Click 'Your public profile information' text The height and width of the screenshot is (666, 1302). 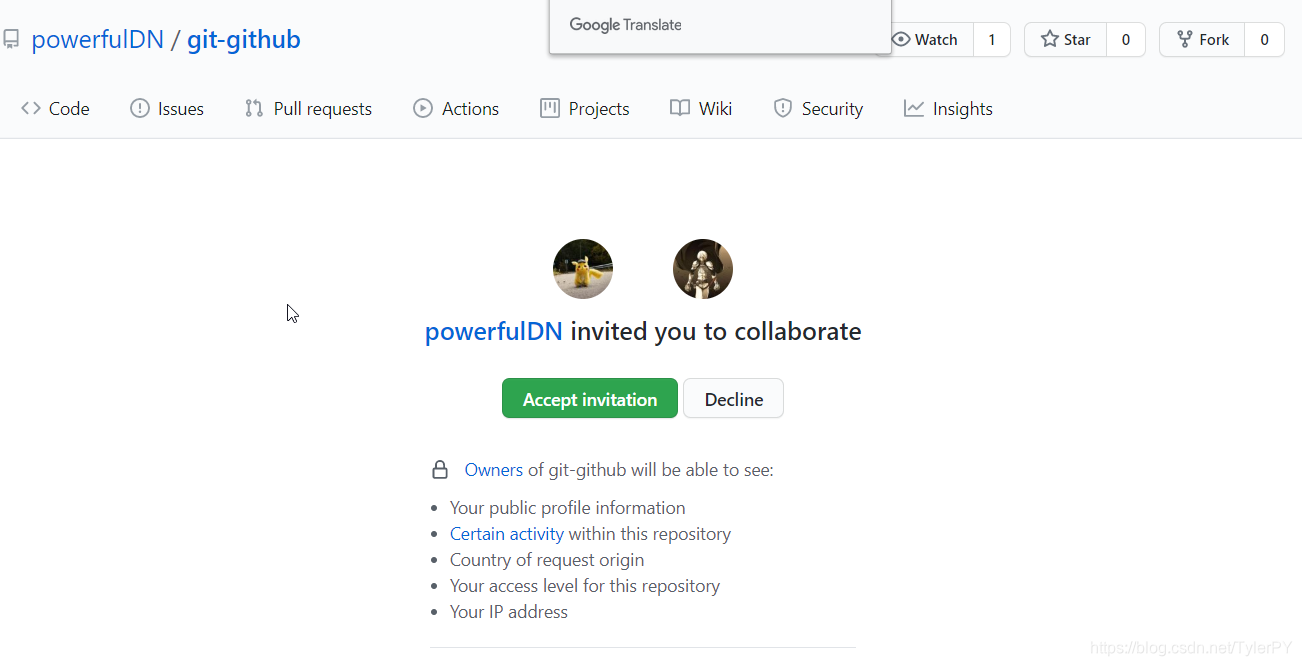coord(568,508)
